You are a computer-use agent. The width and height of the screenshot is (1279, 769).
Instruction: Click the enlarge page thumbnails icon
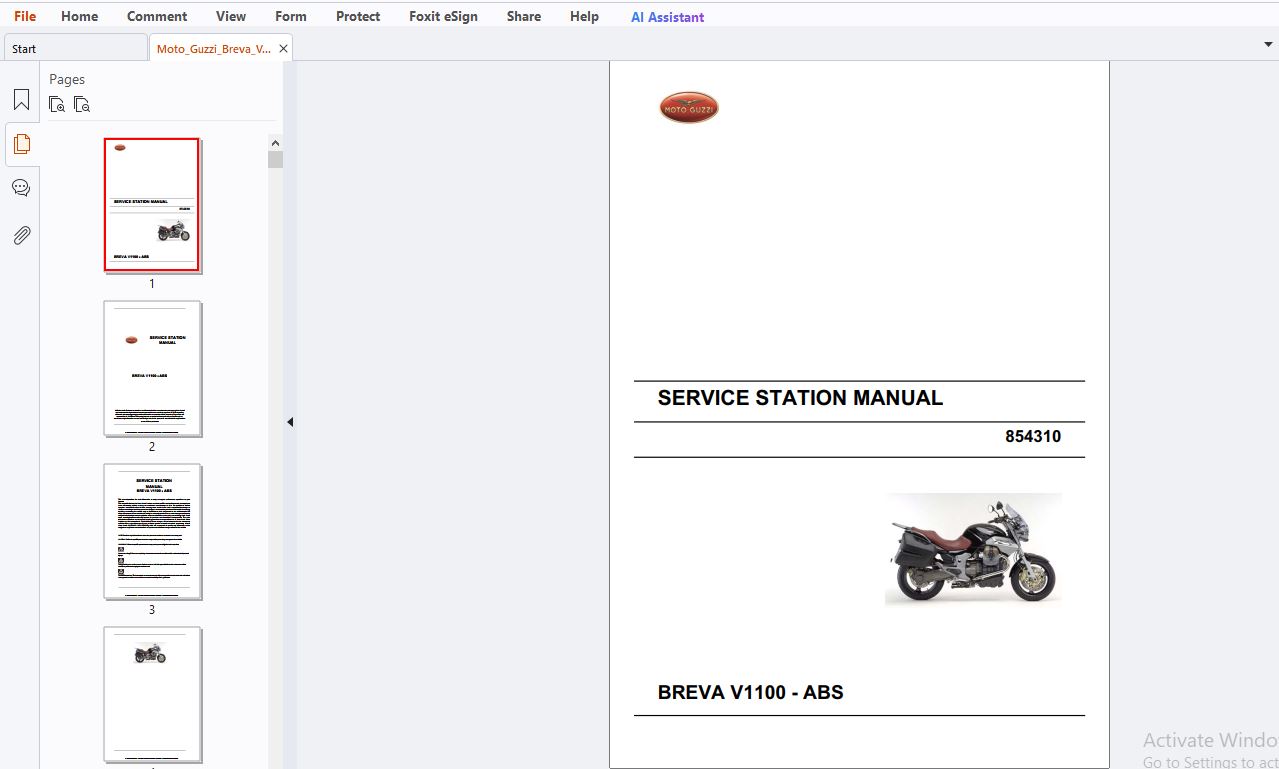[x=57, y=104]
